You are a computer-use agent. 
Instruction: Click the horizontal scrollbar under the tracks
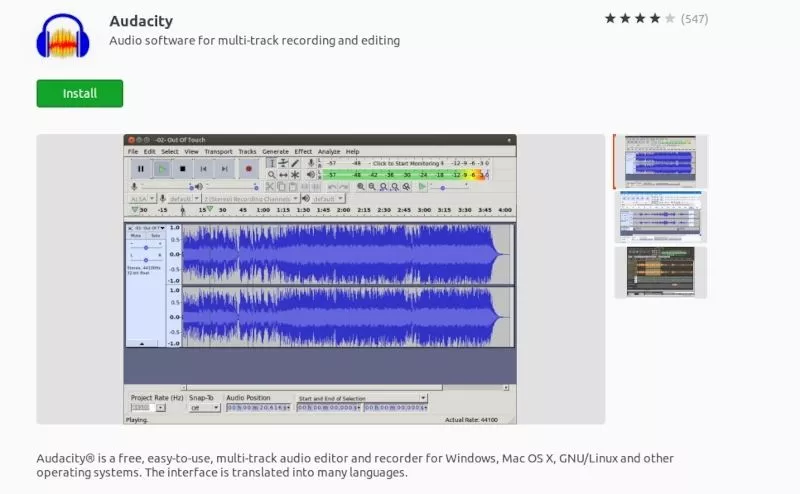pos(344,387)
